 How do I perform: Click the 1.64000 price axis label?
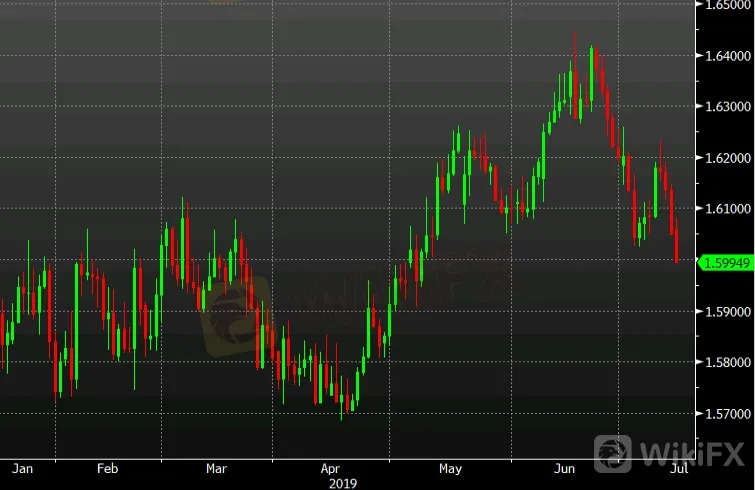[x=728, y=56]
